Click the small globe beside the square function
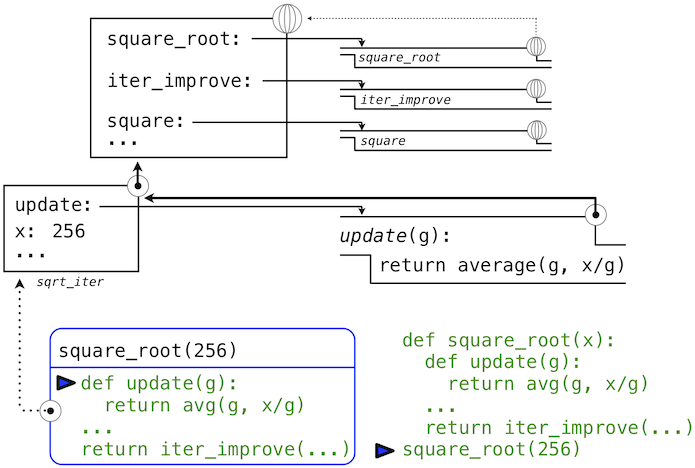Viewport: 695px width, 468px height. click(537, 129)
